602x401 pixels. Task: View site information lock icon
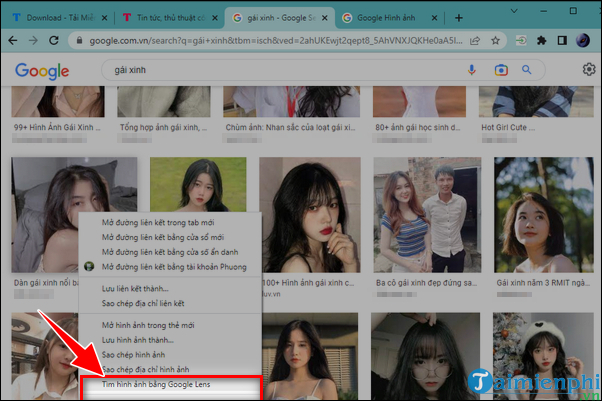click(79, 40)
